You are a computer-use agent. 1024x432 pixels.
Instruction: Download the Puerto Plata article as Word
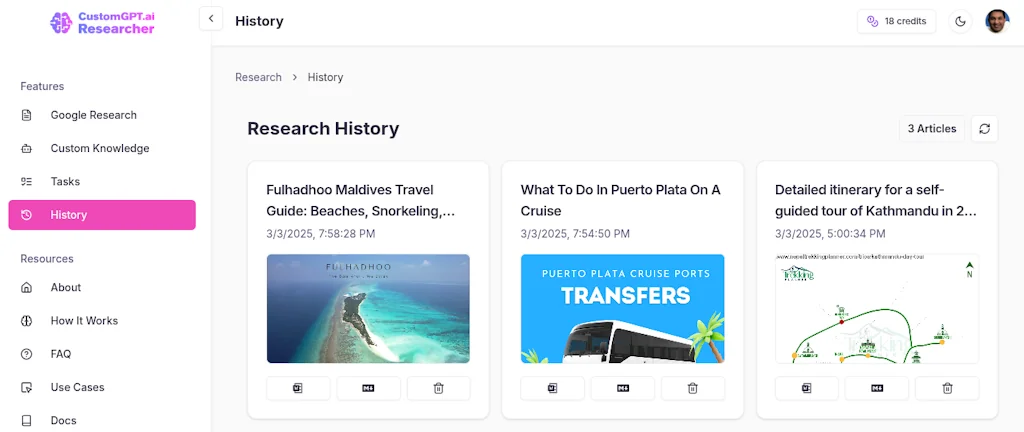click(552, 388)
